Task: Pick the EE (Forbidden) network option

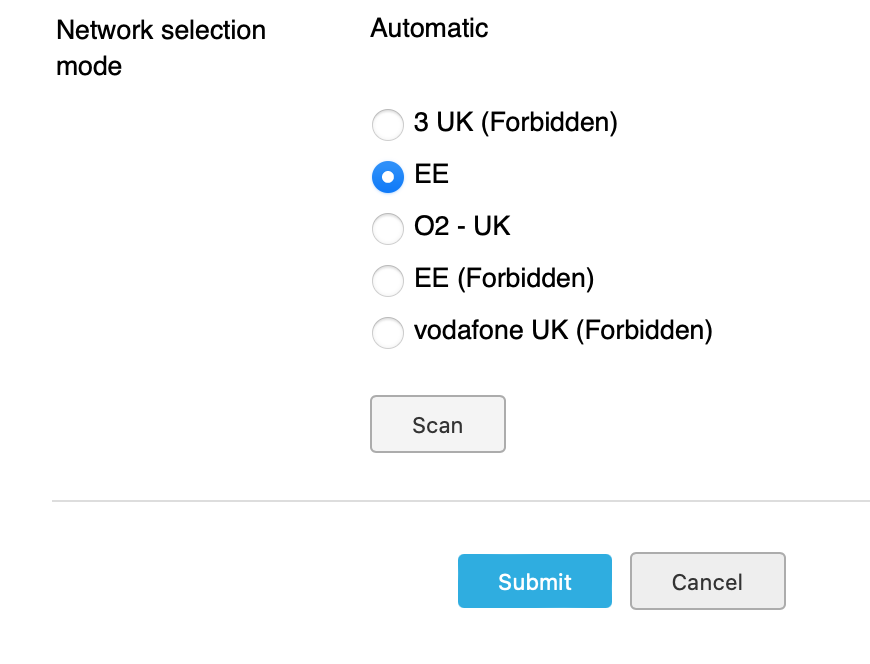Action: tap(388, 281)
